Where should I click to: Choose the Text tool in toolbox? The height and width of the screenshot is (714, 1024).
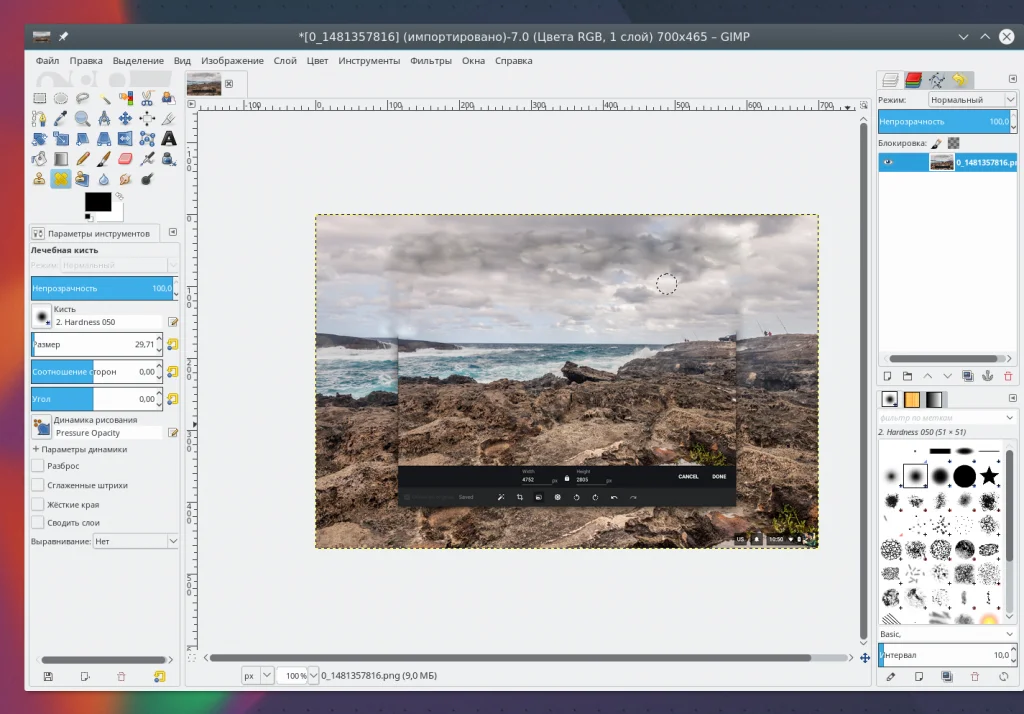[x=169, y=138]
